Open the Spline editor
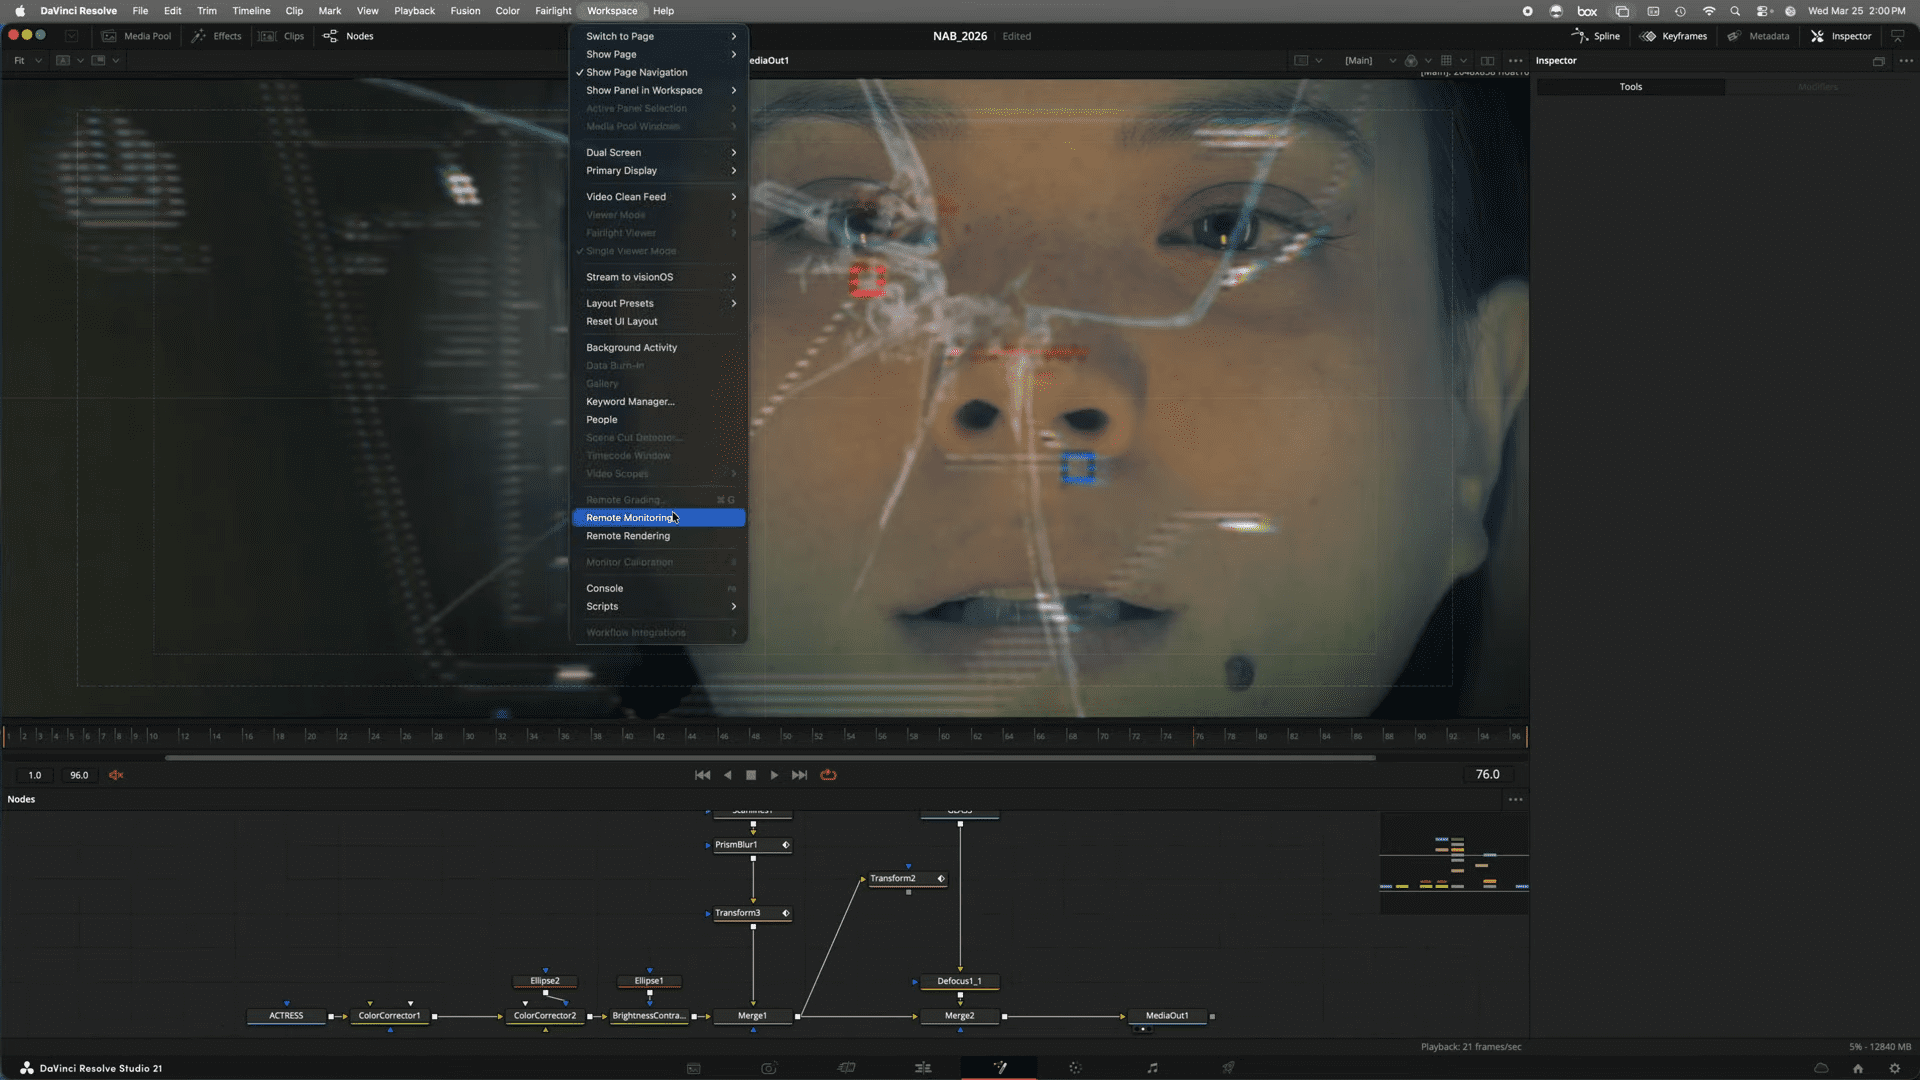The height and width of the screenshot is (1080, 1920). 1596,36
